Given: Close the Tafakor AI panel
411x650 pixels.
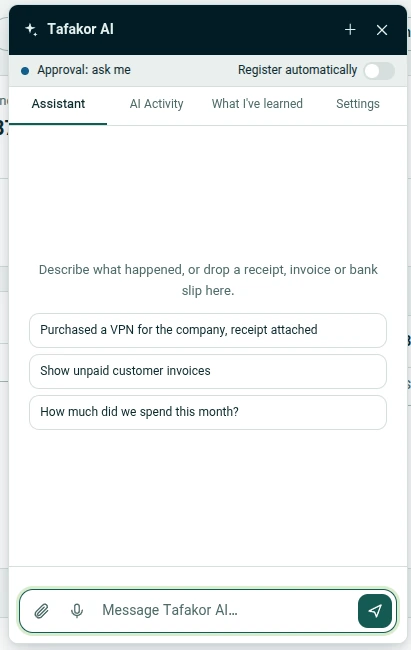Looking at the screenshot, I should tap(382, 30).
